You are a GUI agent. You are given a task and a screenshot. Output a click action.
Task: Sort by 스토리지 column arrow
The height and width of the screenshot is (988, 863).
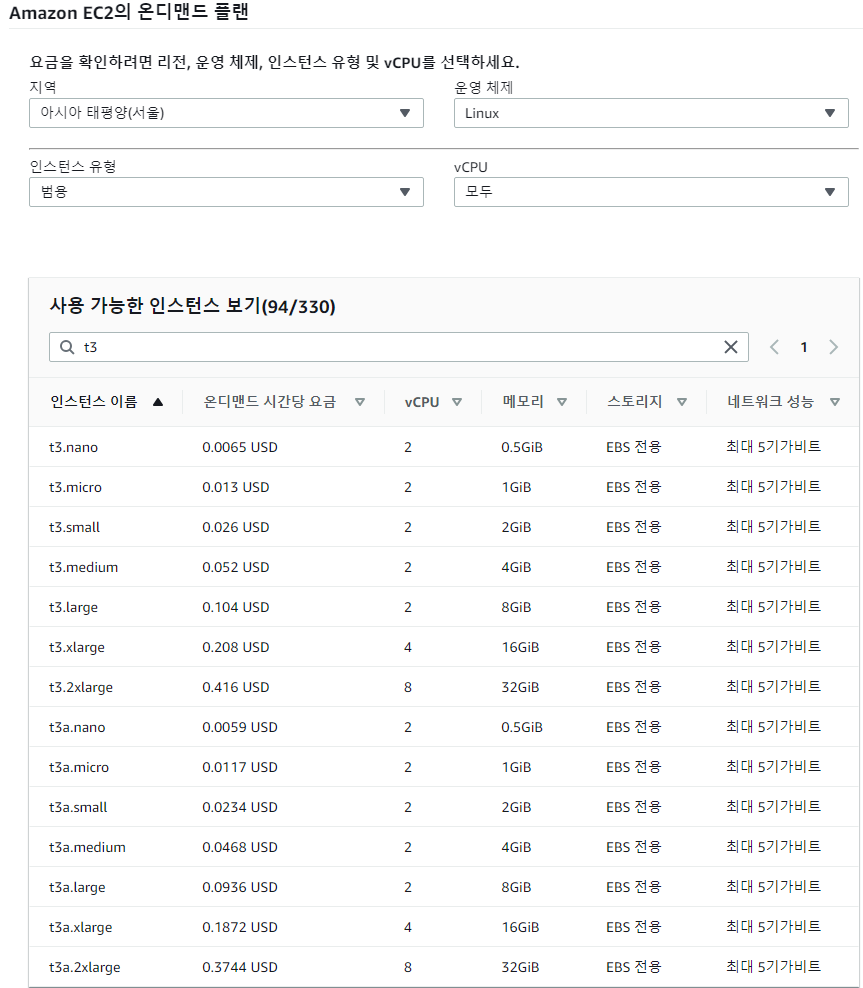tap(682, 402)
